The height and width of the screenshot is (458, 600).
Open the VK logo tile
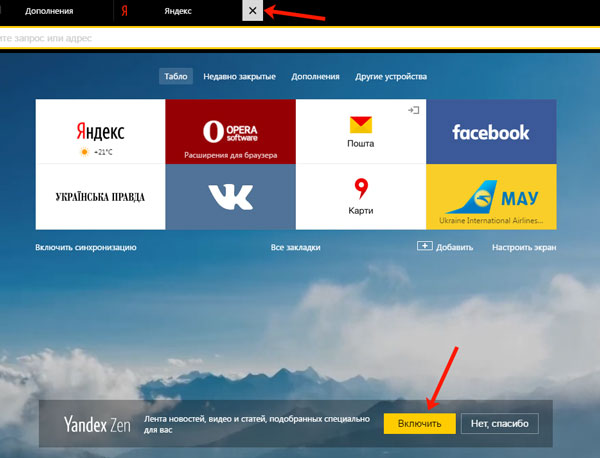point(230,196)
